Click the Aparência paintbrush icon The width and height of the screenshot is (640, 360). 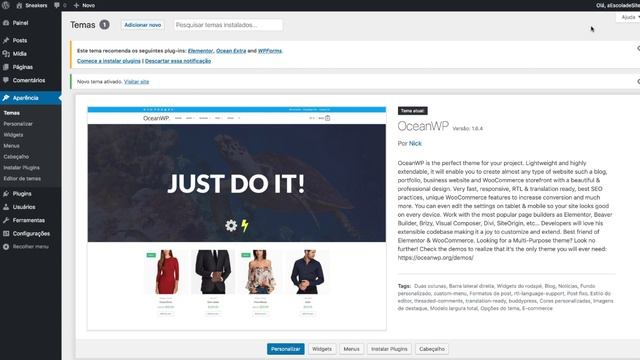click(6, 98)
